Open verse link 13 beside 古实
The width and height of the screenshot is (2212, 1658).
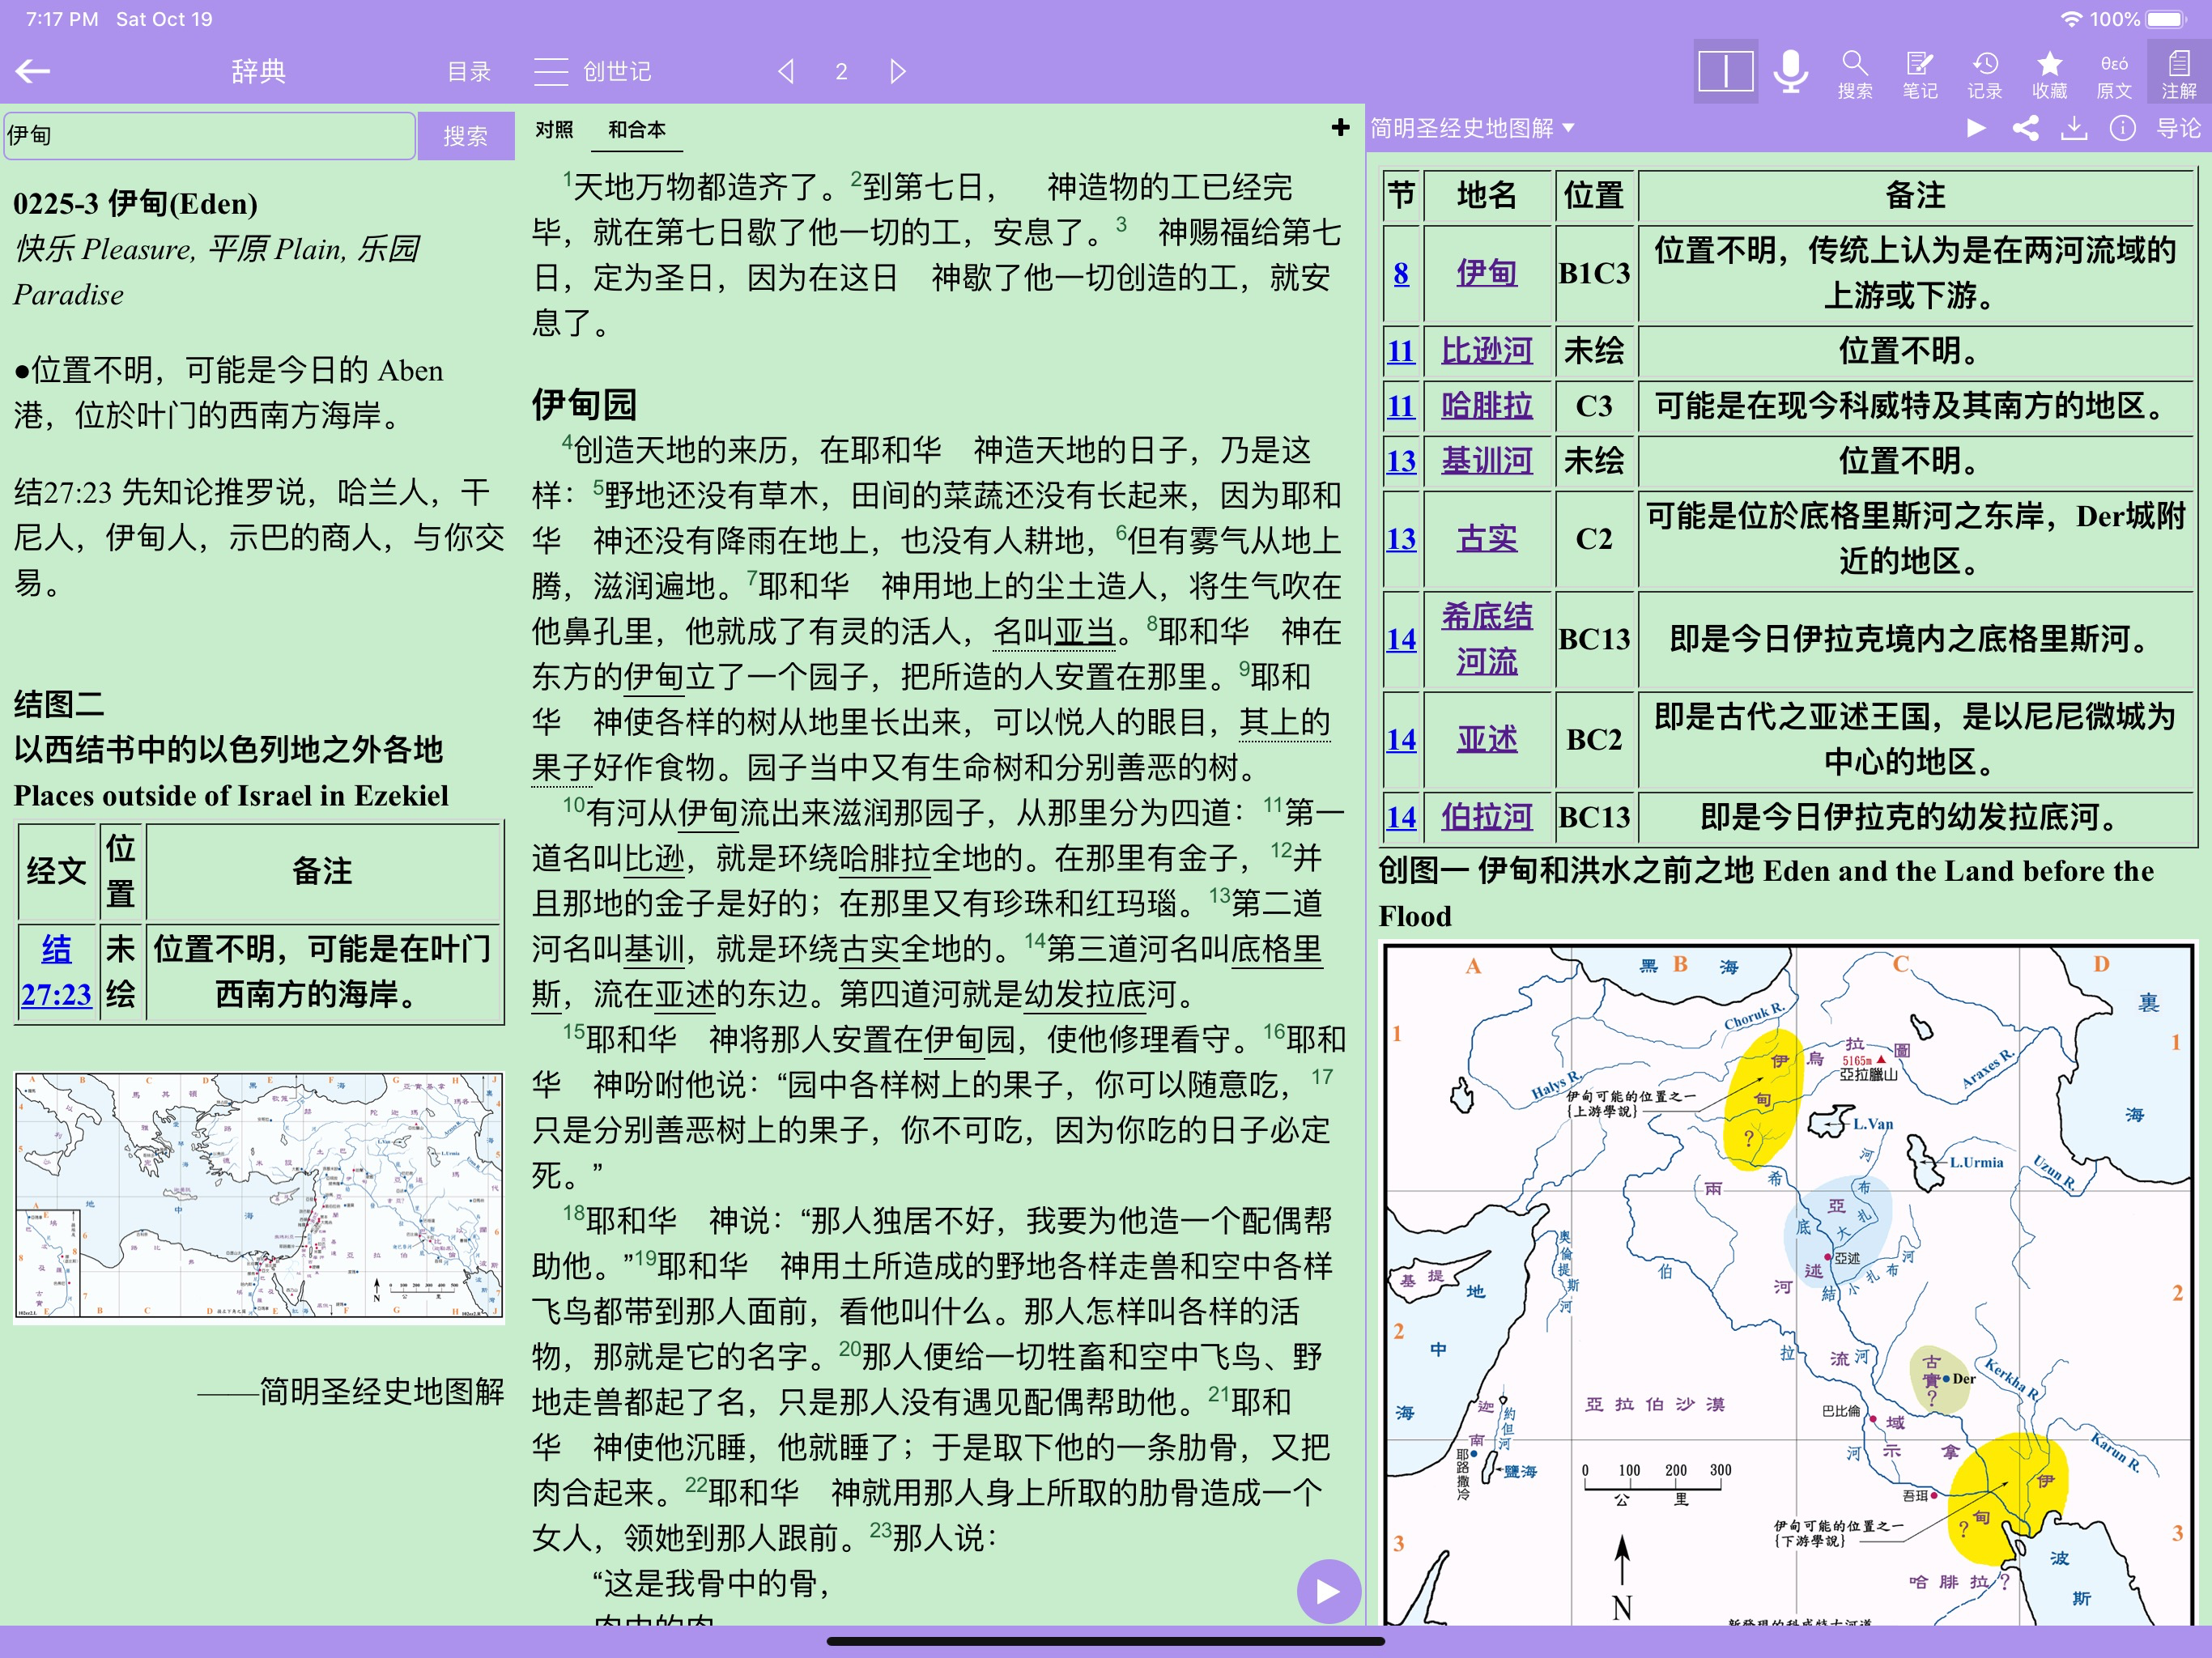(x=1401, y=539)
